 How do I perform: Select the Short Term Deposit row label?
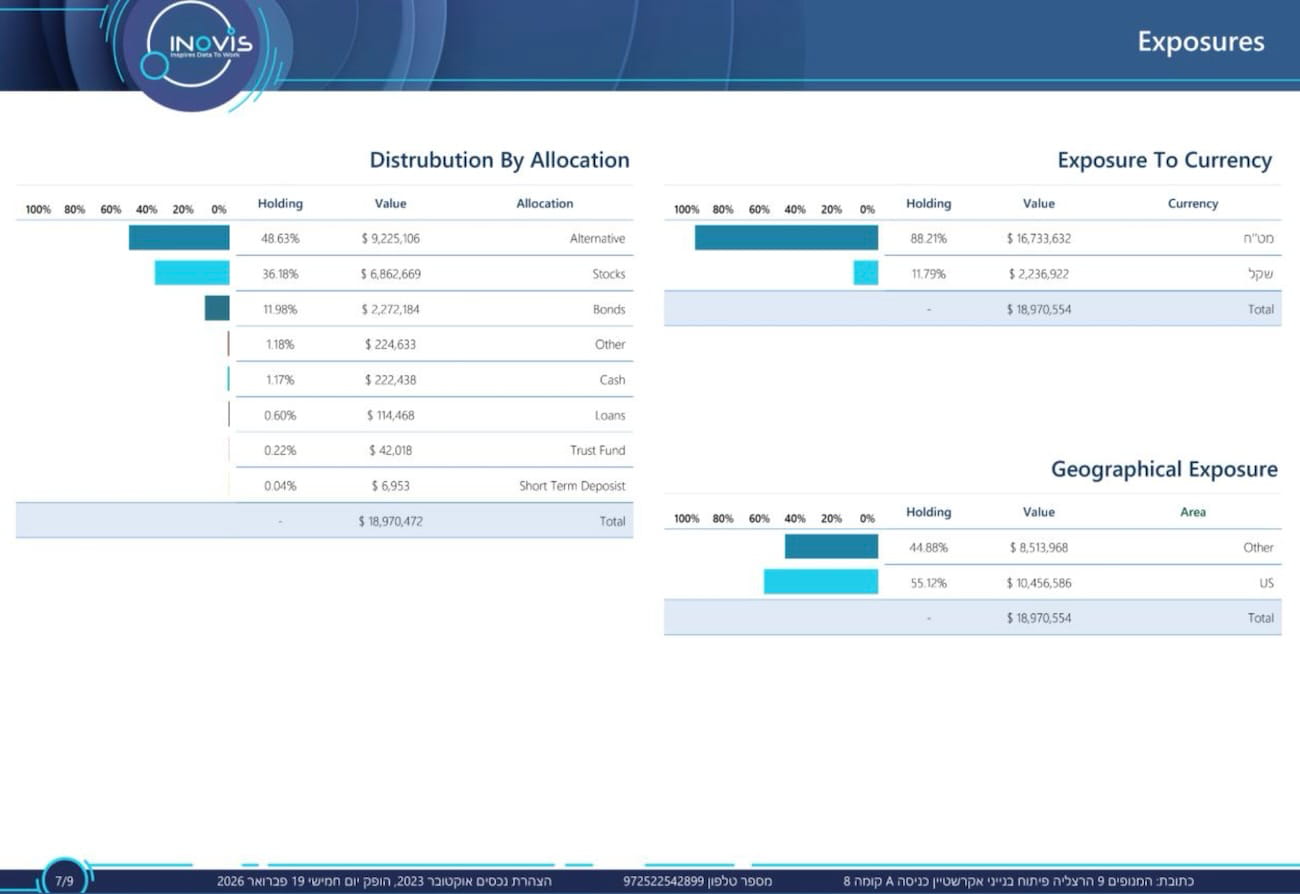pyautogui.click(x=572, y=486)
